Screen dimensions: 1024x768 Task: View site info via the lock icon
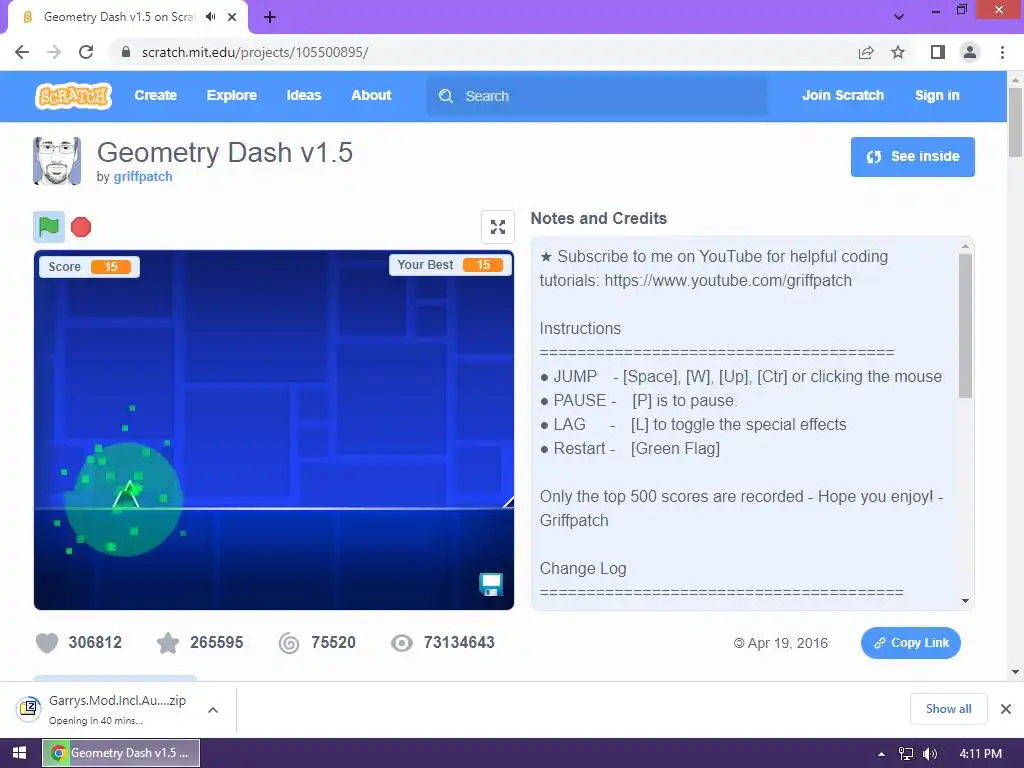pyautogui.click(x=126, y=52)
